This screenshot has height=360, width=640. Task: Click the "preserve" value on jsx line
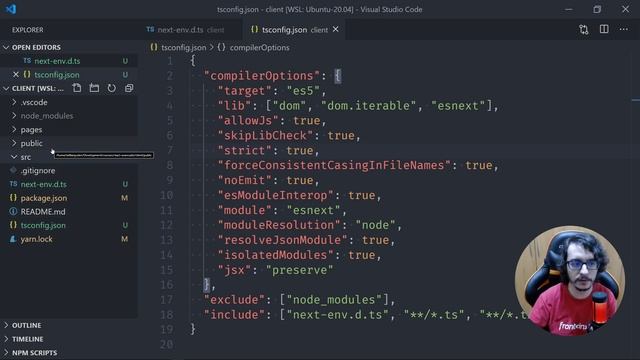click(x=299, y=270)
